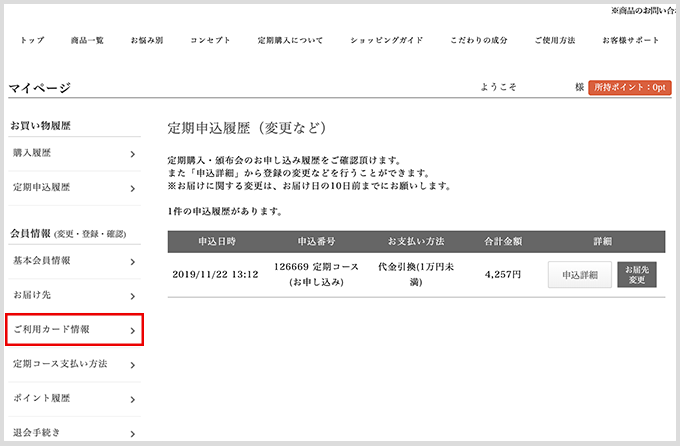Open the お悩み別 navigation item
The height and width of the screenshot is (446, 680).
tap(147, 40)
